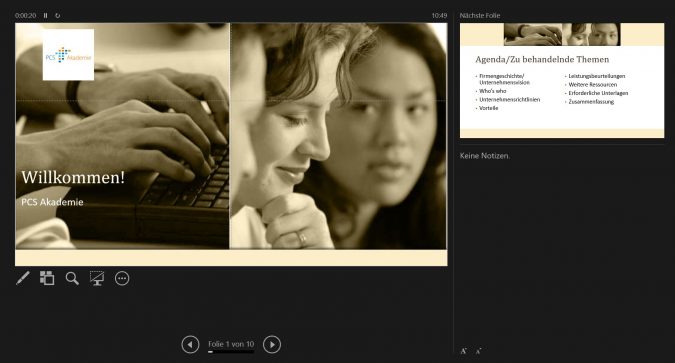The width and height of the screenshot is (675, 363).
Task: Click the Willkommen! slide title
Action: pos(73,177)
